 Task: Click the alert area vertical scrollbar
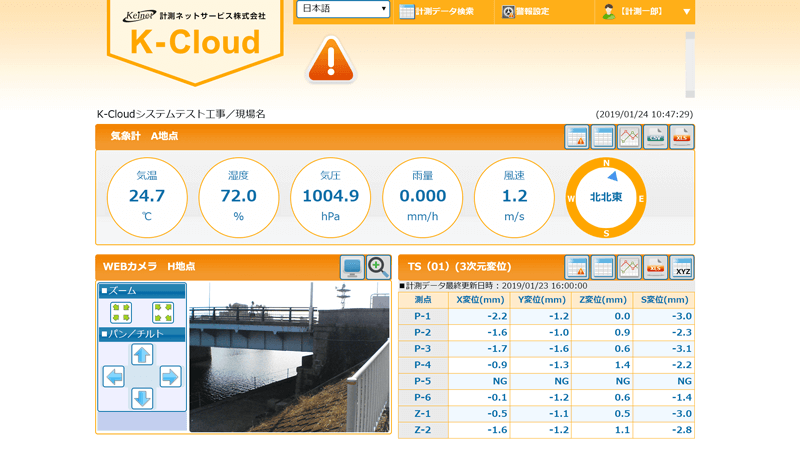tap(690, 65)
